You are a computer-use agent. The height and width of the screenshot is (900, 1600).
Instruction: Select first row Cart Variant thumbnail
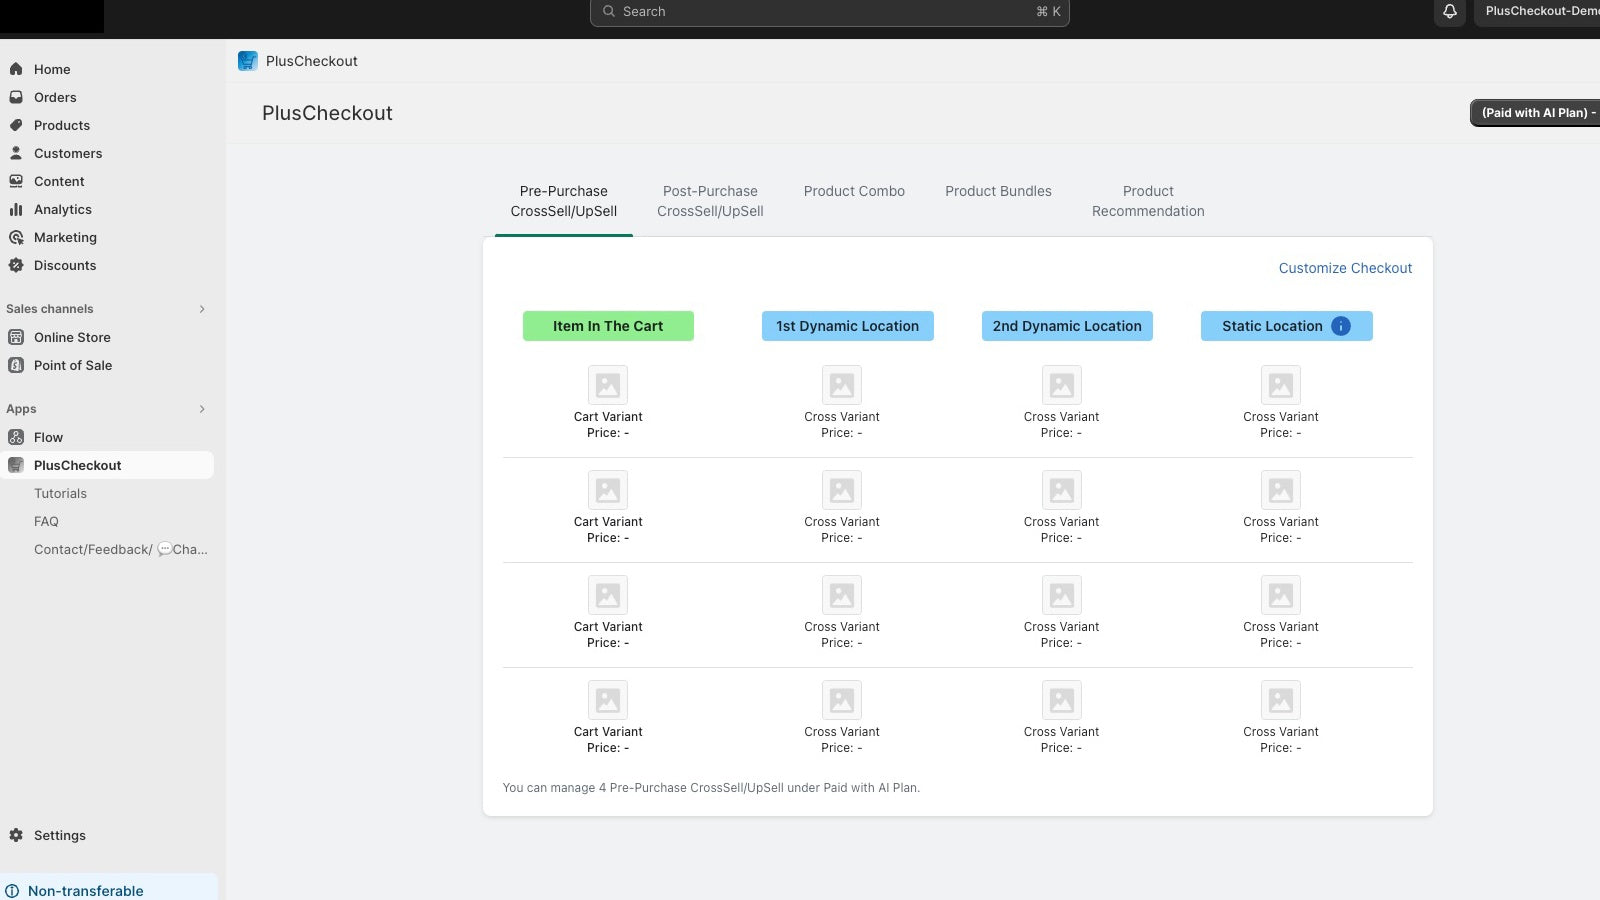point(608,385)
